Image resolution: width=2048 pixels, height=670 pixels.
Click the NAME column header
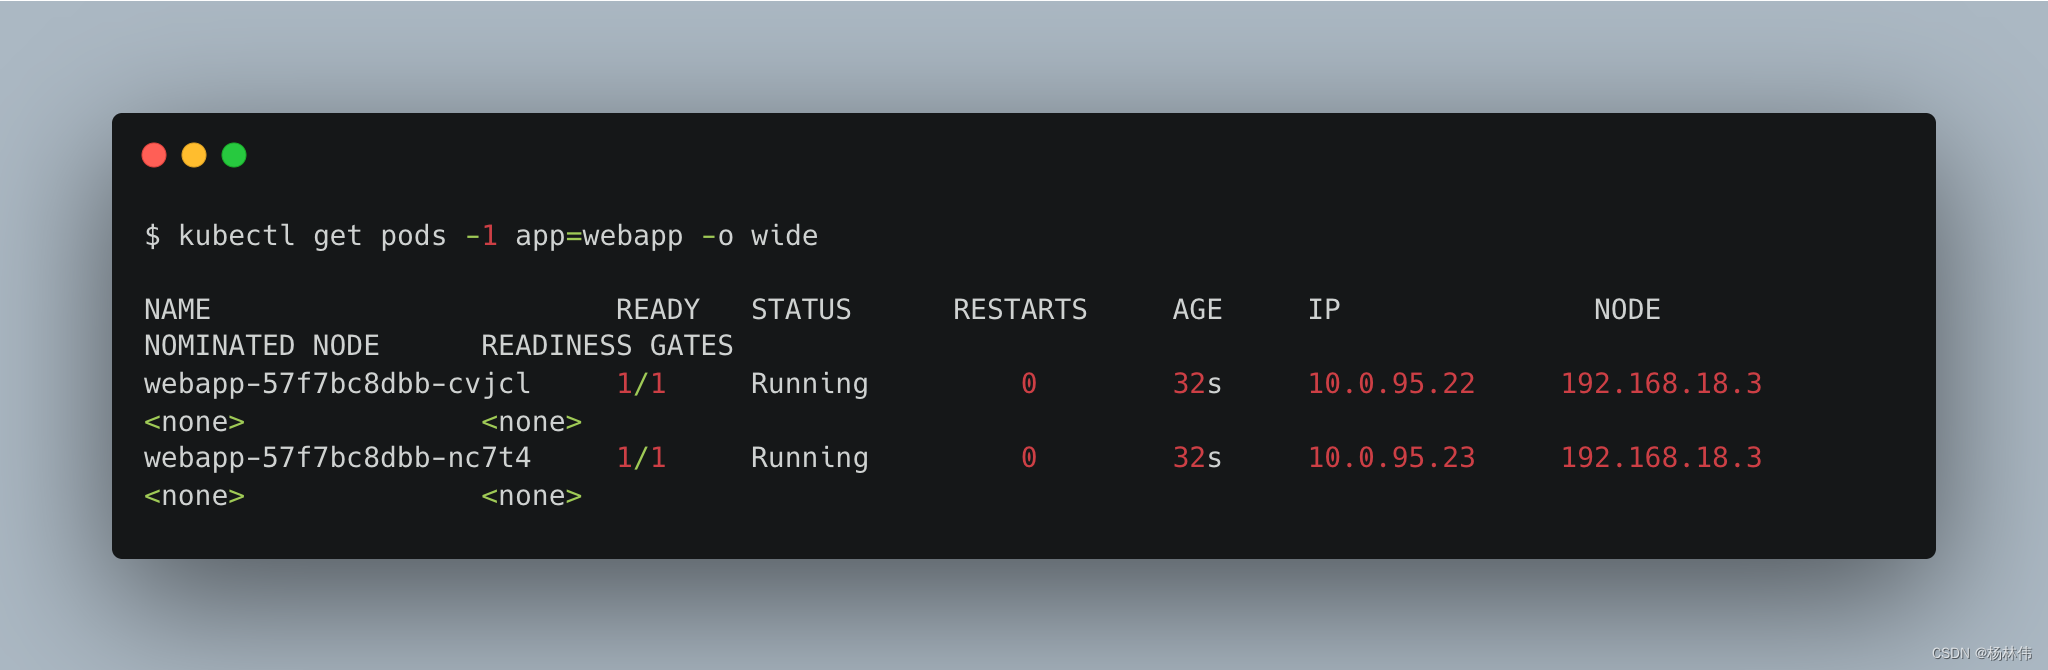click(x=177, y=310)
